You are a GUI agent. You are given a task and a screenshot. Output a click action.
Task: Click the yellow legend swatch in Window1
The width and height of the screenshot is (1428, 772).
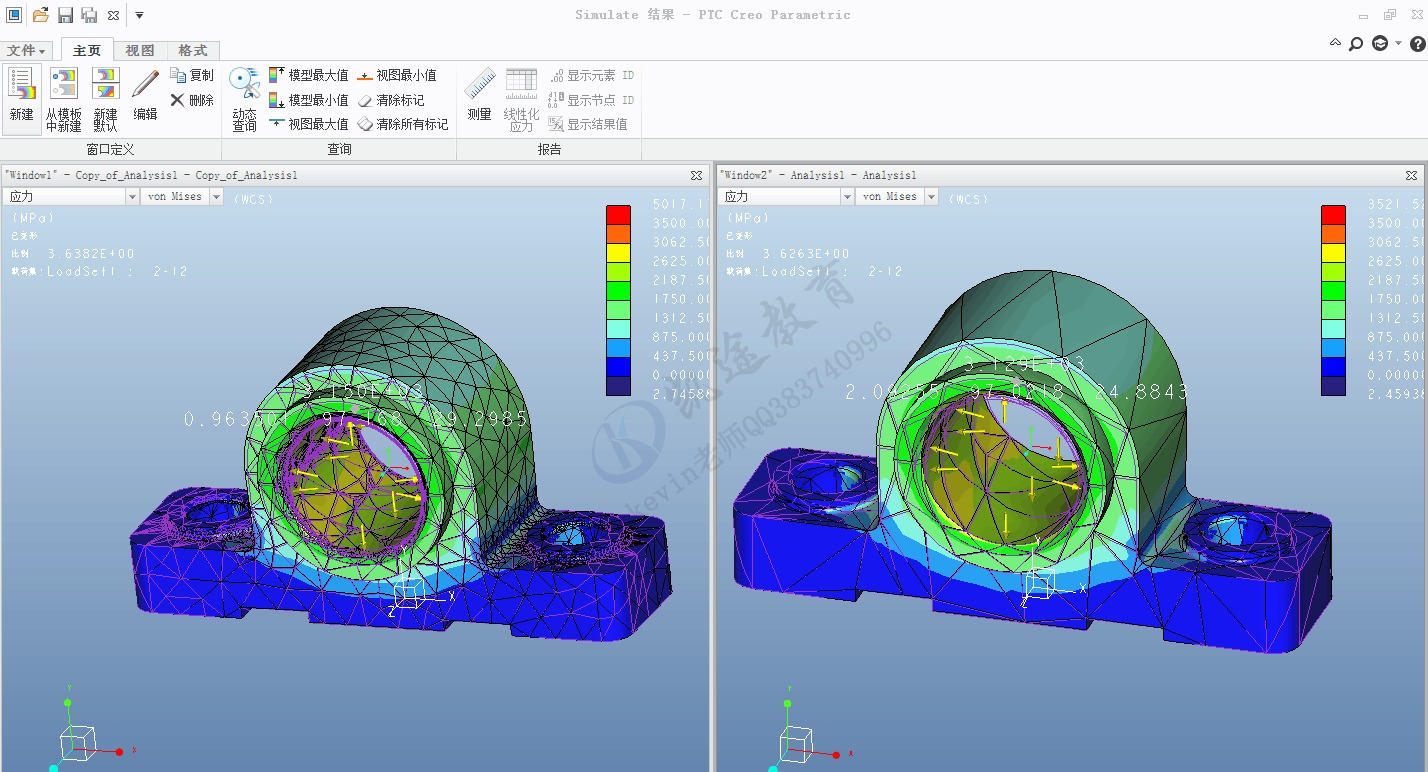[x=619, y=253]
